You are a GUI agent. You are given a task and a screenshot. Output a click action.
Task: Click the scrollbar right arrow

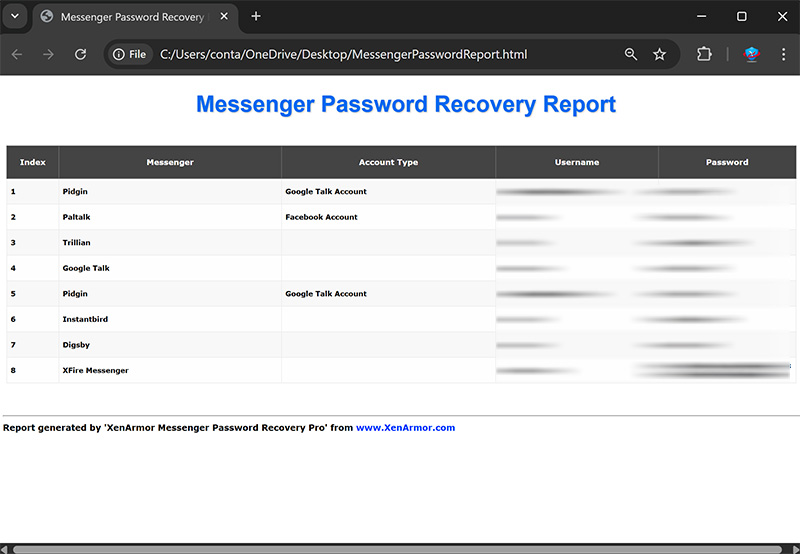(794, 549)
